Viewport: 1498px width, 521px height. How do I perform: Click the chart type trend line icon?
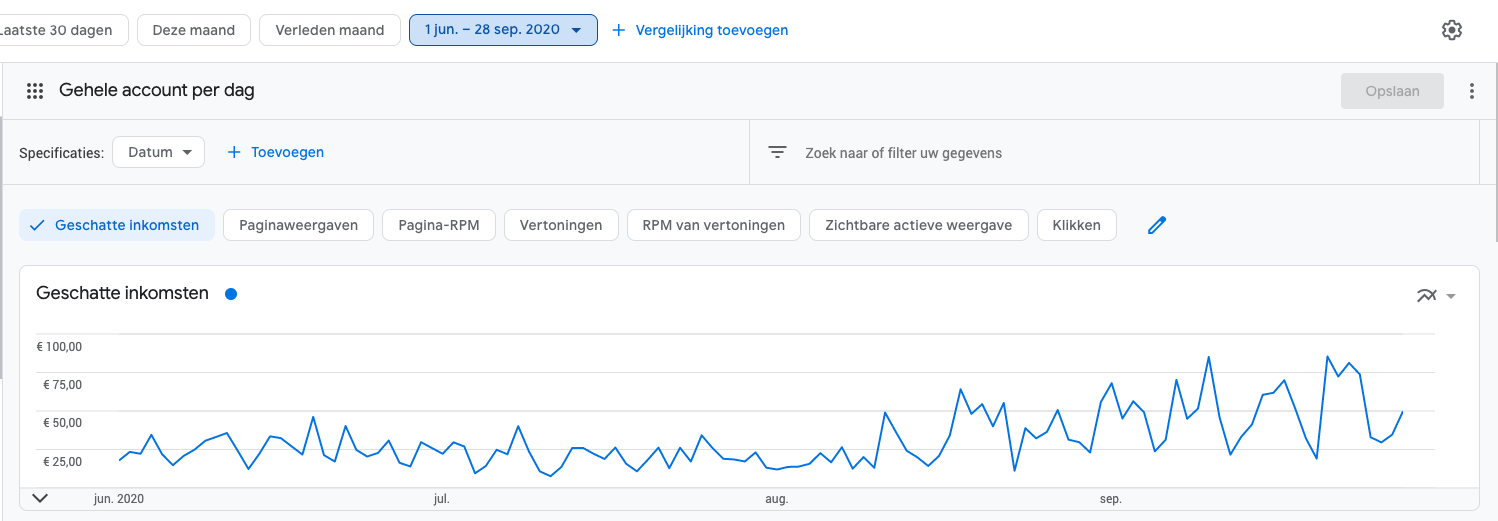point(1427,295)
